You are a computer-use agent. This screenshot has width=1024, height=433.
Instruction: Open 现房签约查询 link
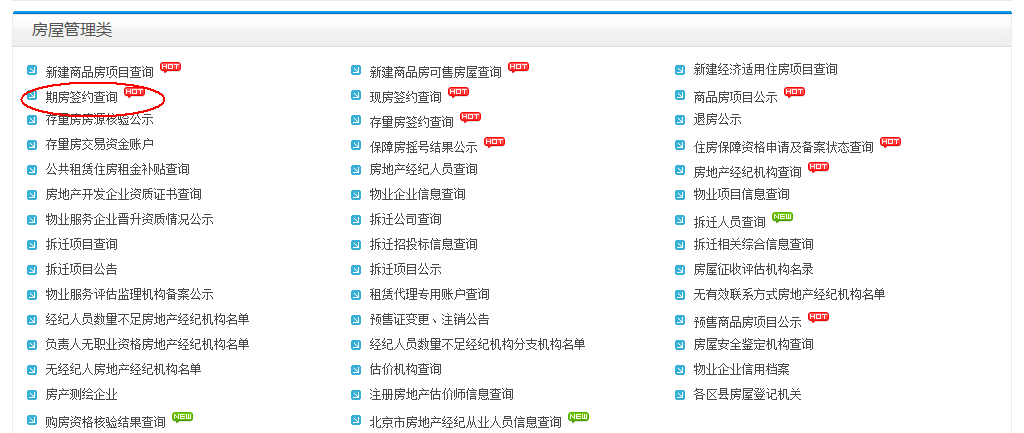pyautogui.click(x=406, y=97)
